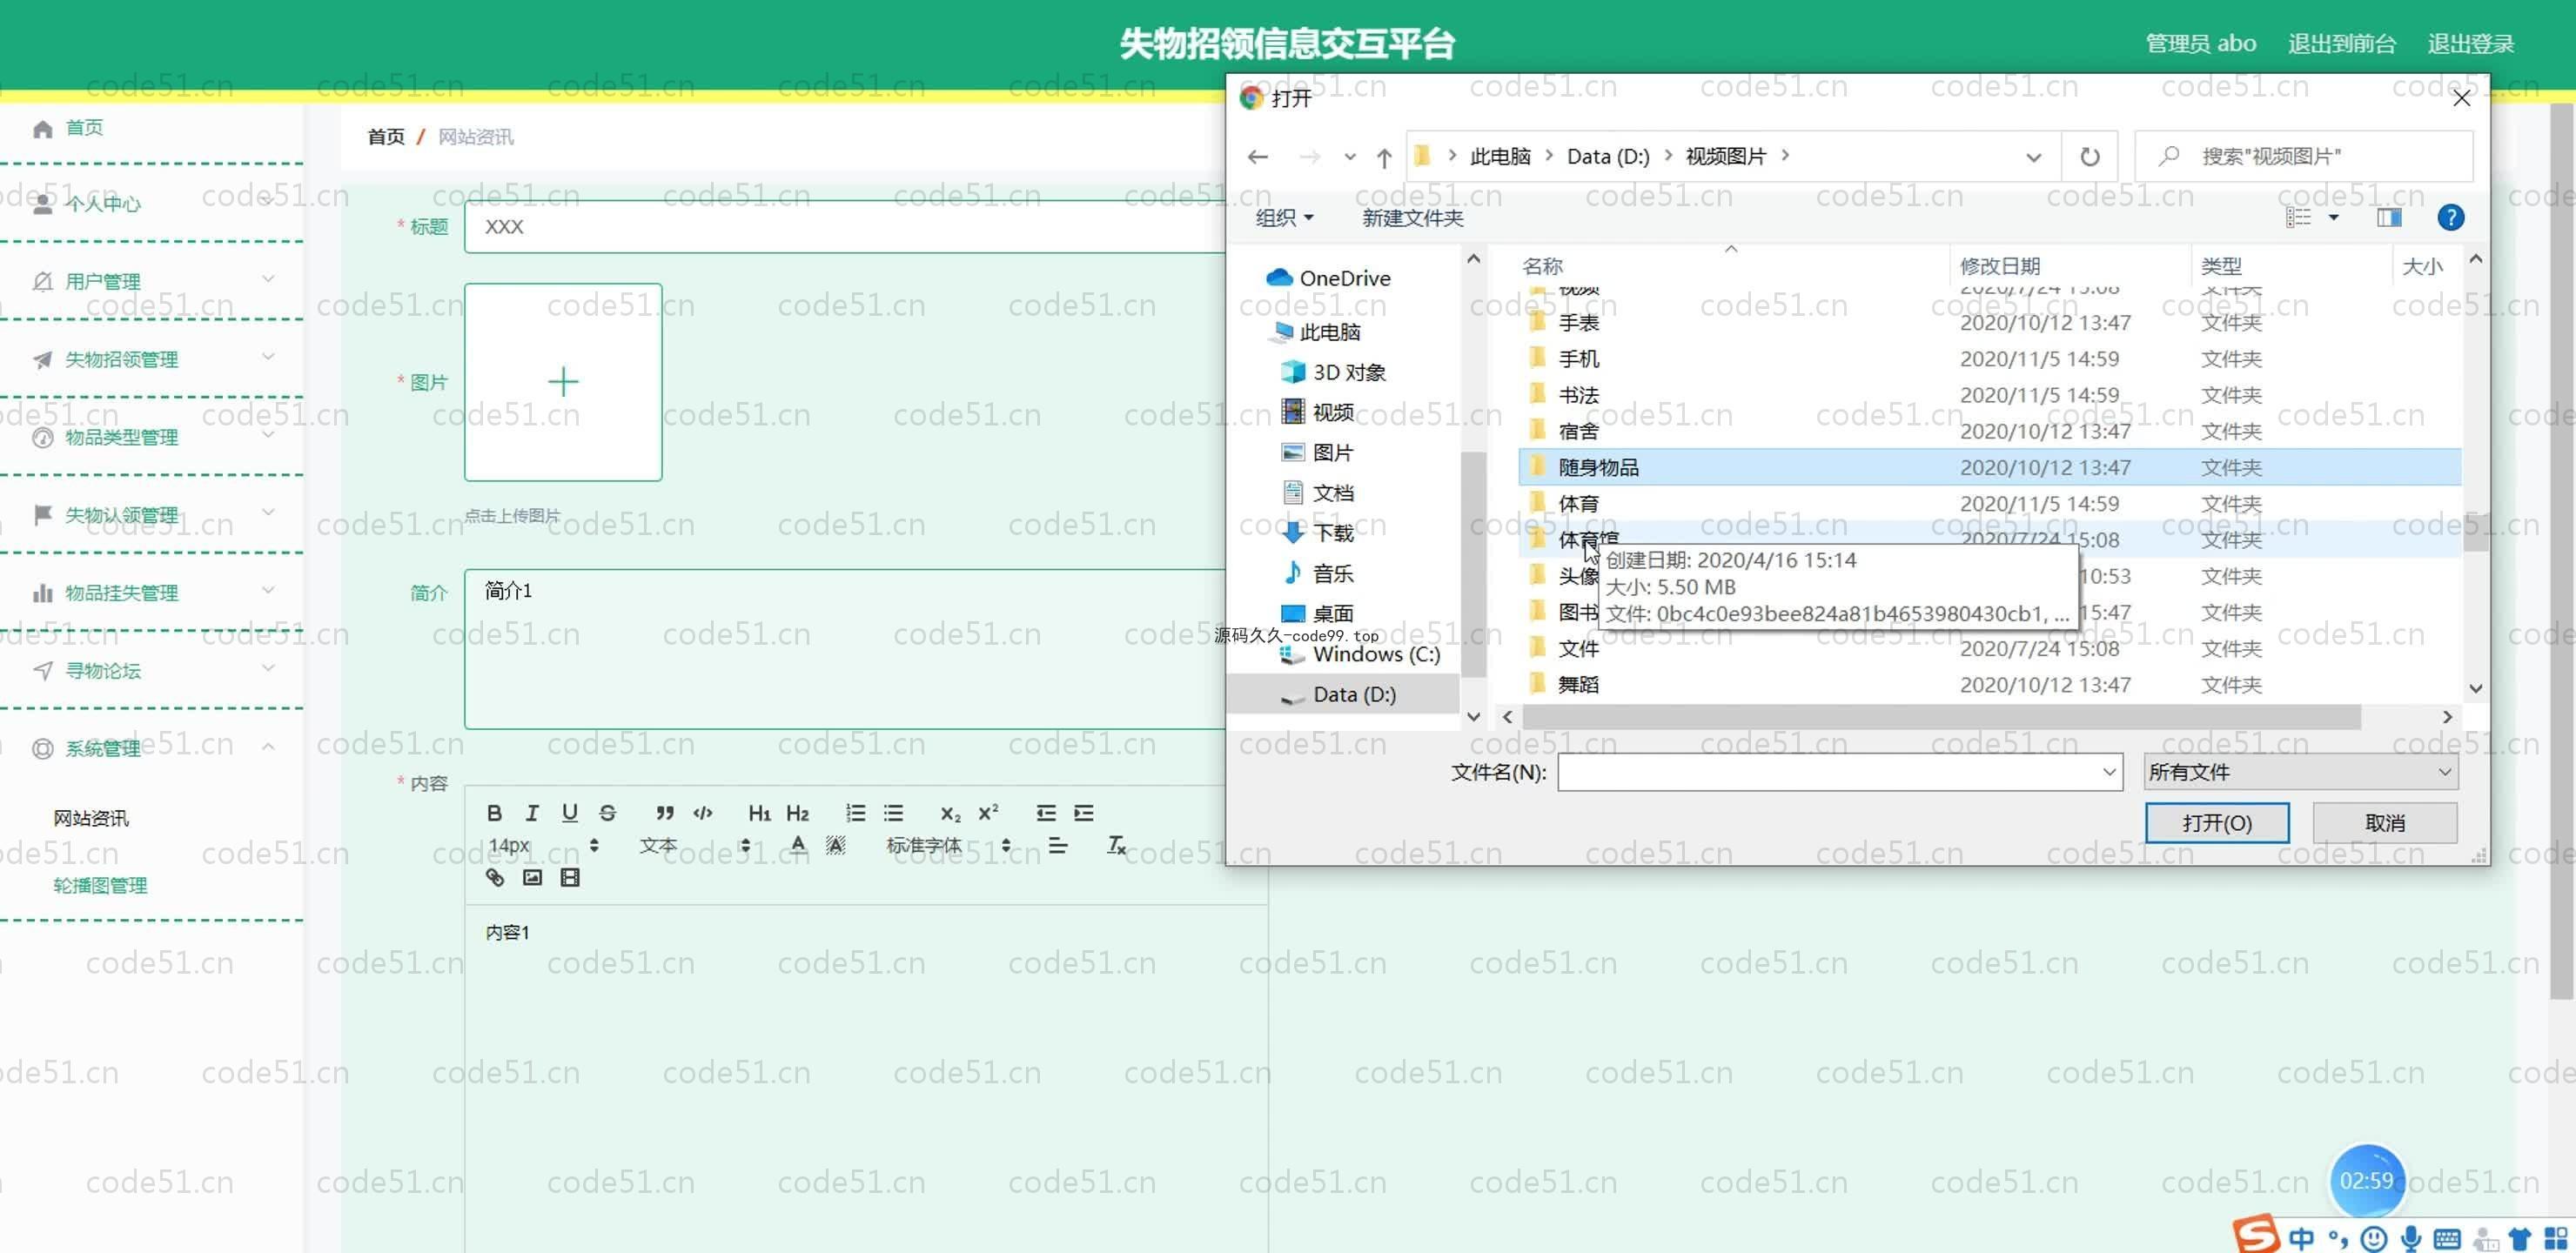Open the view options dropdown arrow
The image size is (2576, 1253).
(x=2333, y=218)
